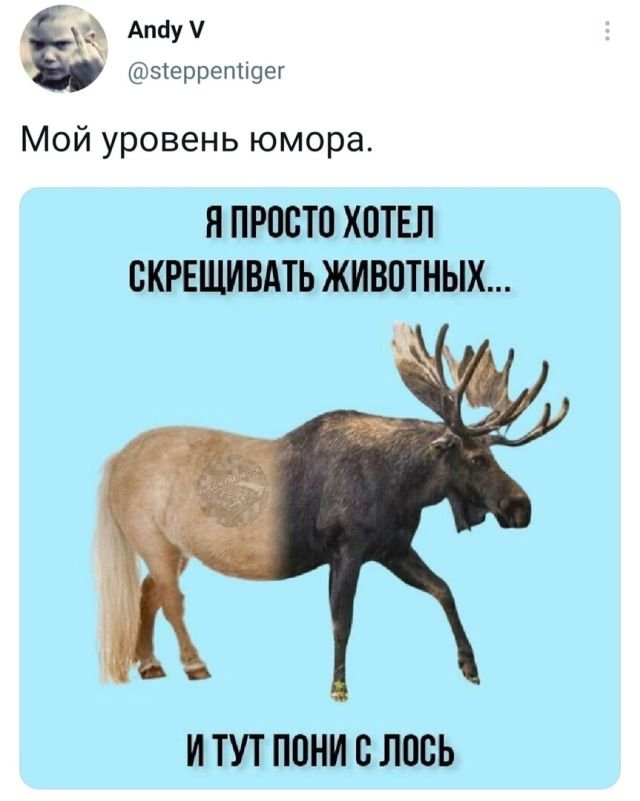640x801 pixels.
Task: Click the round watermark on pony body
Action: (x=232, y=491)
